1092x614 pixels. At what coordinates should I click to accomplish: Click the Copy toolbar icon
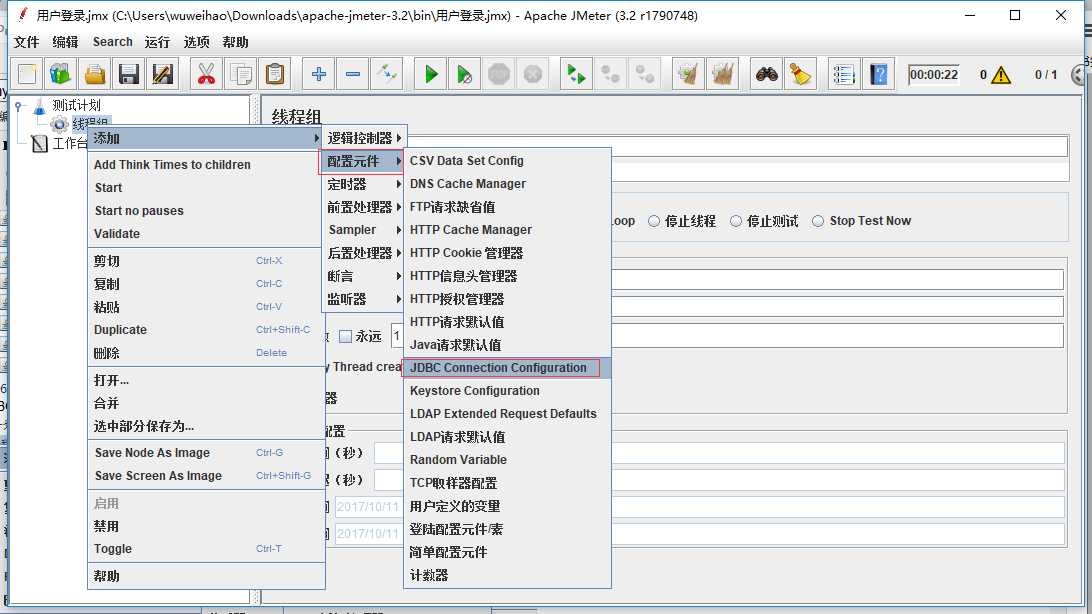point(241,74)
